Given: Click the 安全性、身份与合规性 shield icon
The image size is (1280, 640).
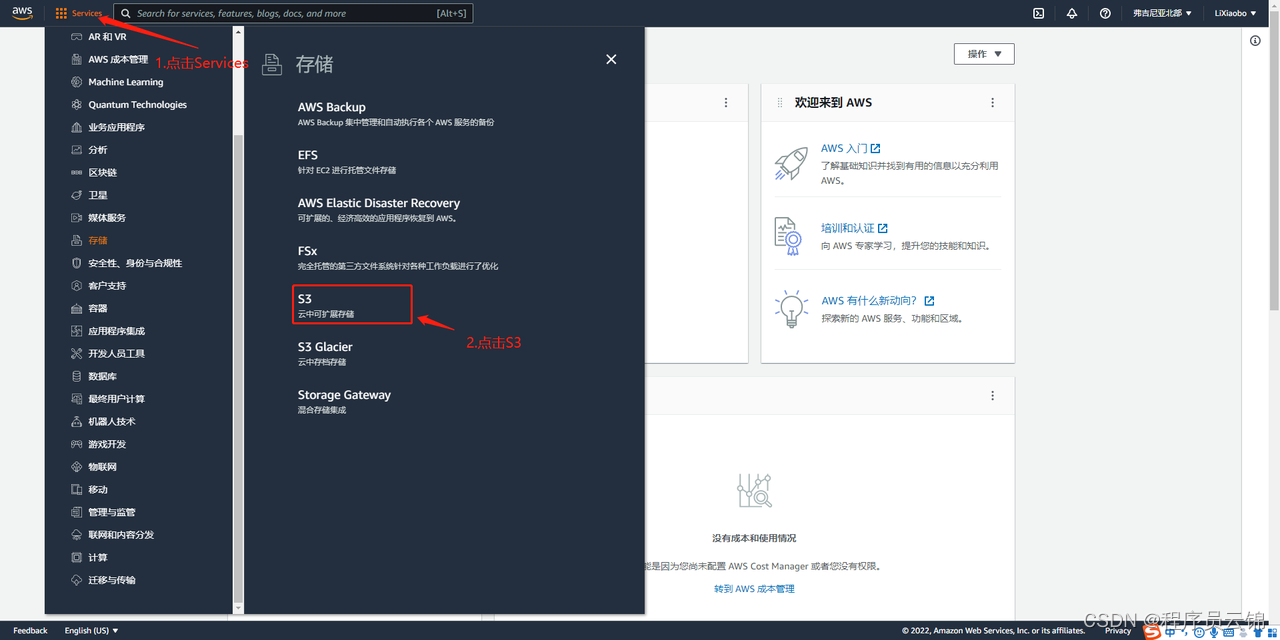Looking at the screenshot, I should [x=77, y=263].
